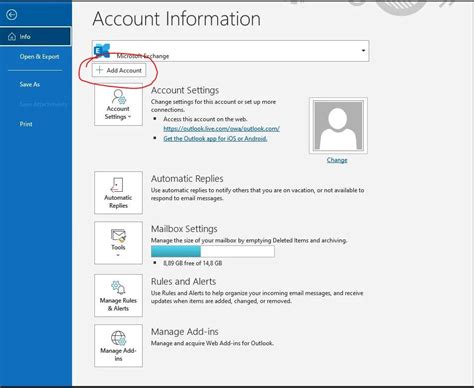Click the Account Information page title
This screenshot has width=474, height=388.
tap(177, 19)
